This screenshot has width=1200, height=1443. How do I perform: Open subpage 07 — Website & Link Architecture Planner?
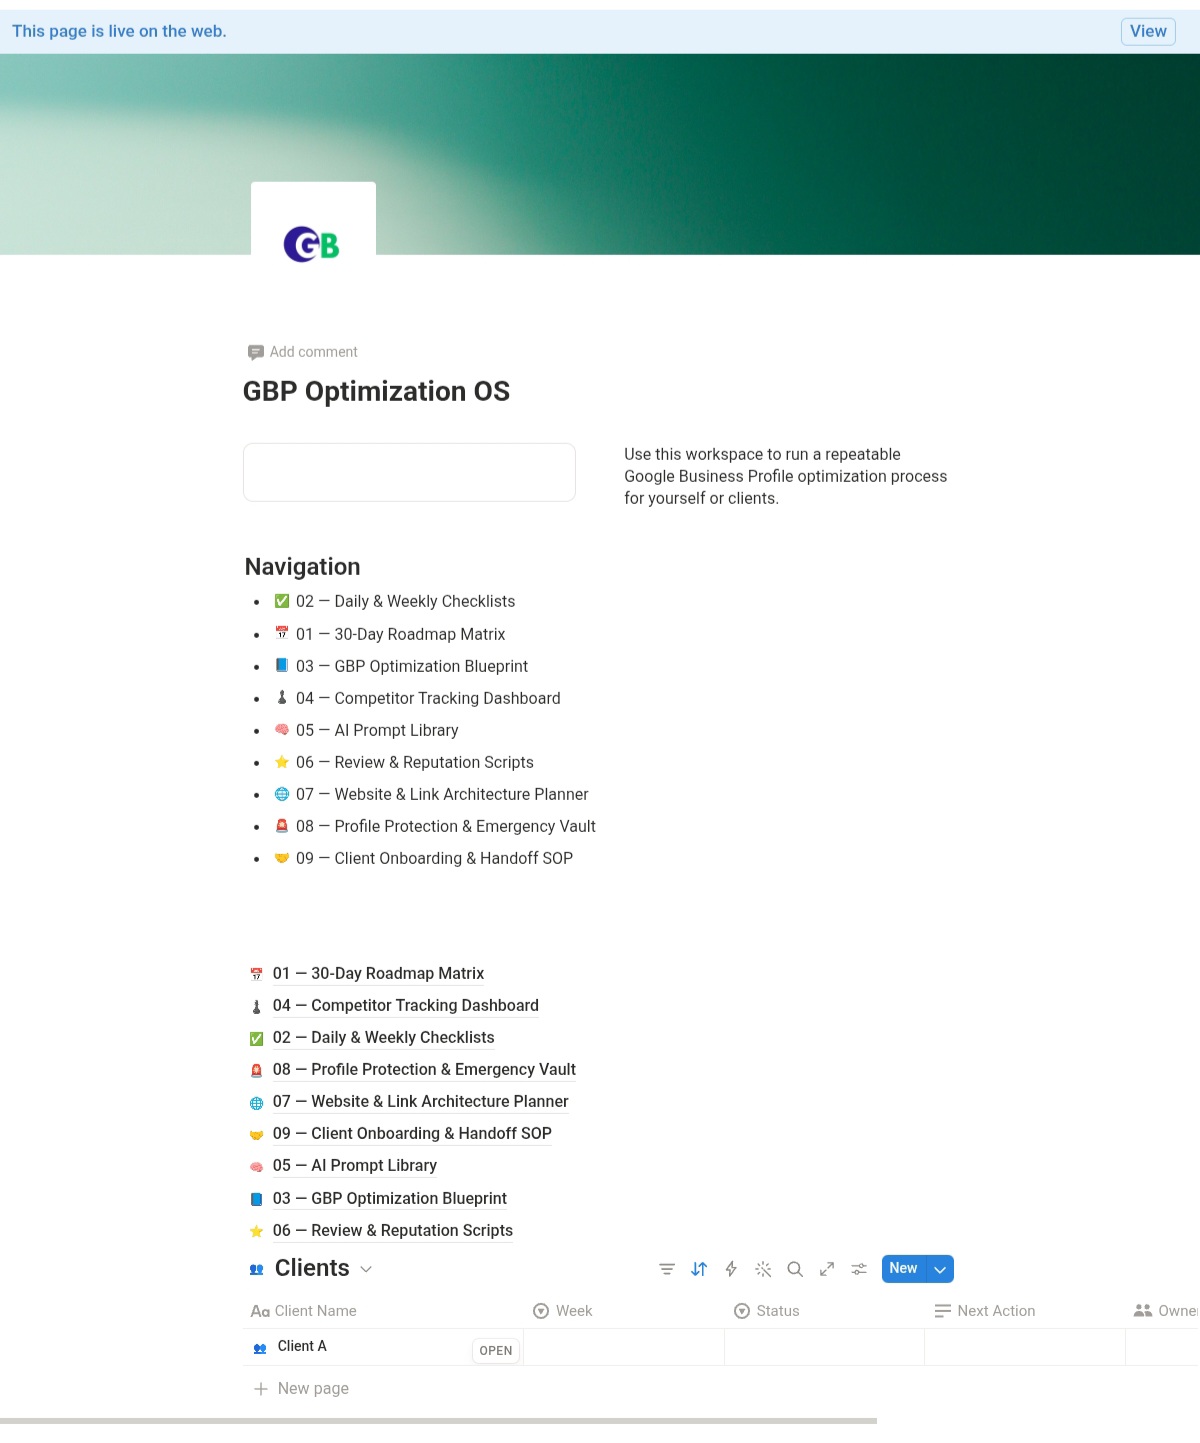pos(421,1102)
